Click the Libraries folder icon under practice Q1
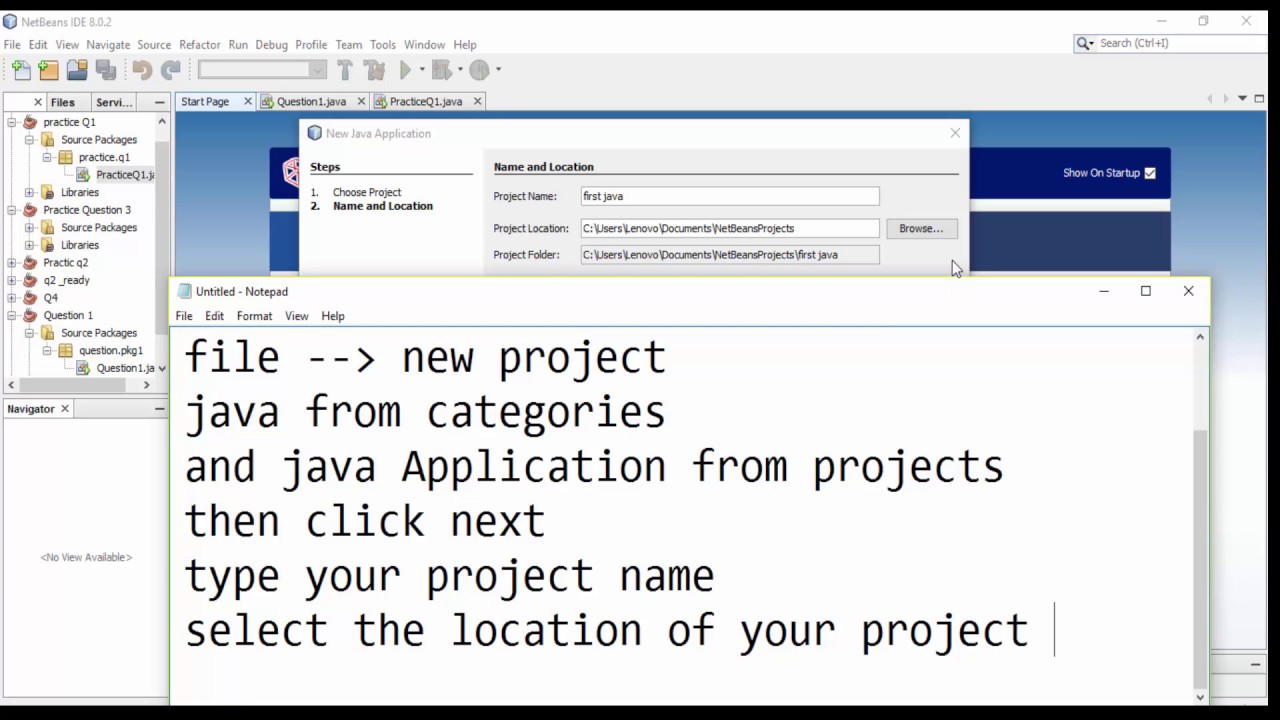Viewport: 1280px width, 720px height. point(48,192)
